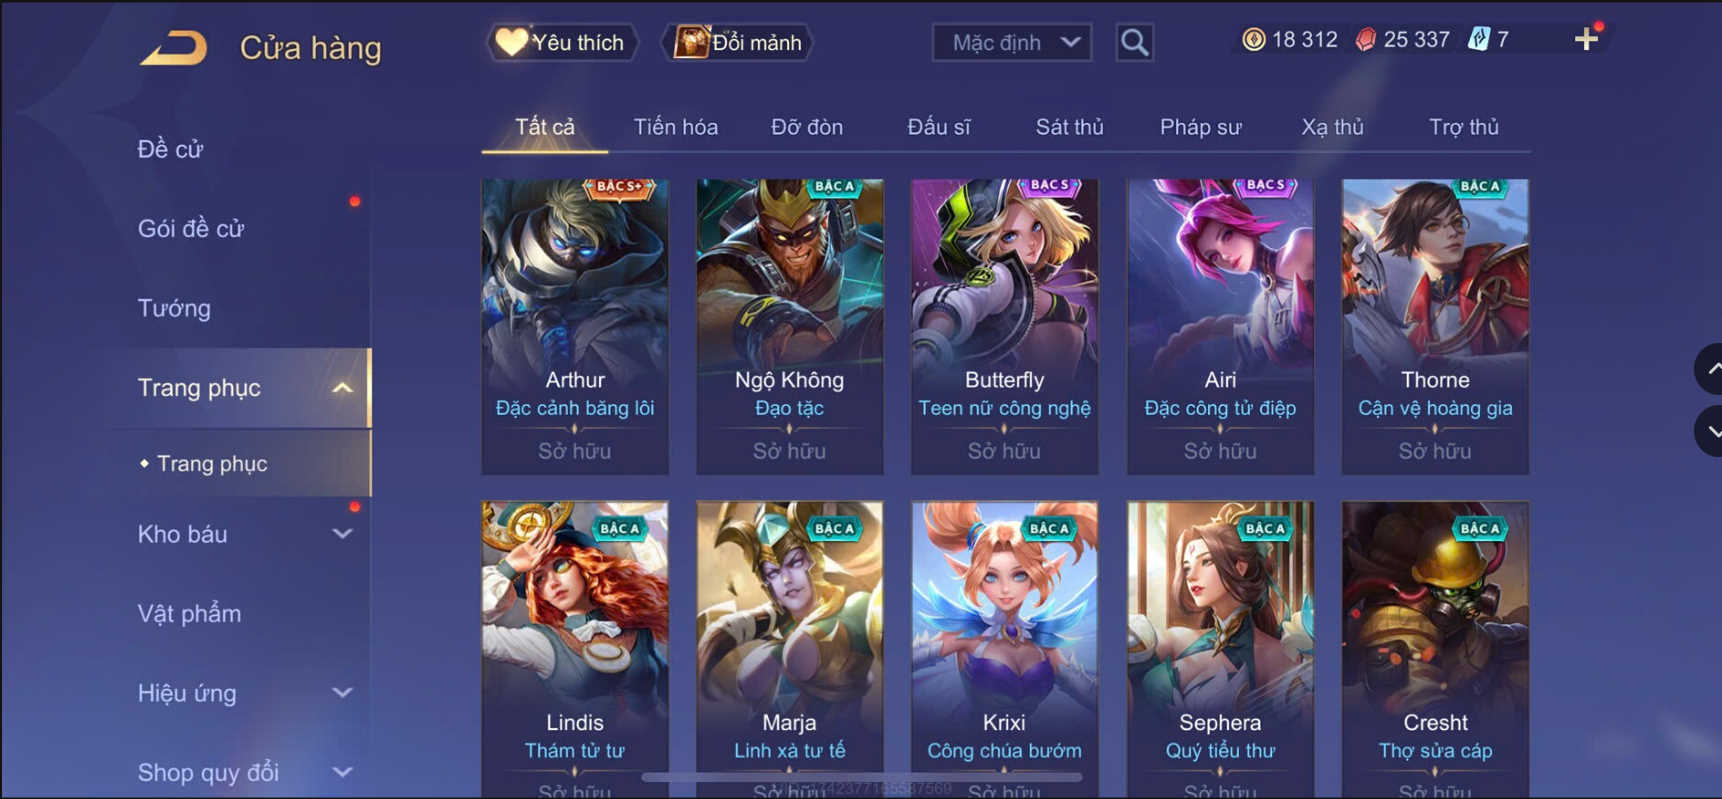Click the blue voucher icon showing 7
Viewport: 1722px width, 799px height.
coord(1478,40)
